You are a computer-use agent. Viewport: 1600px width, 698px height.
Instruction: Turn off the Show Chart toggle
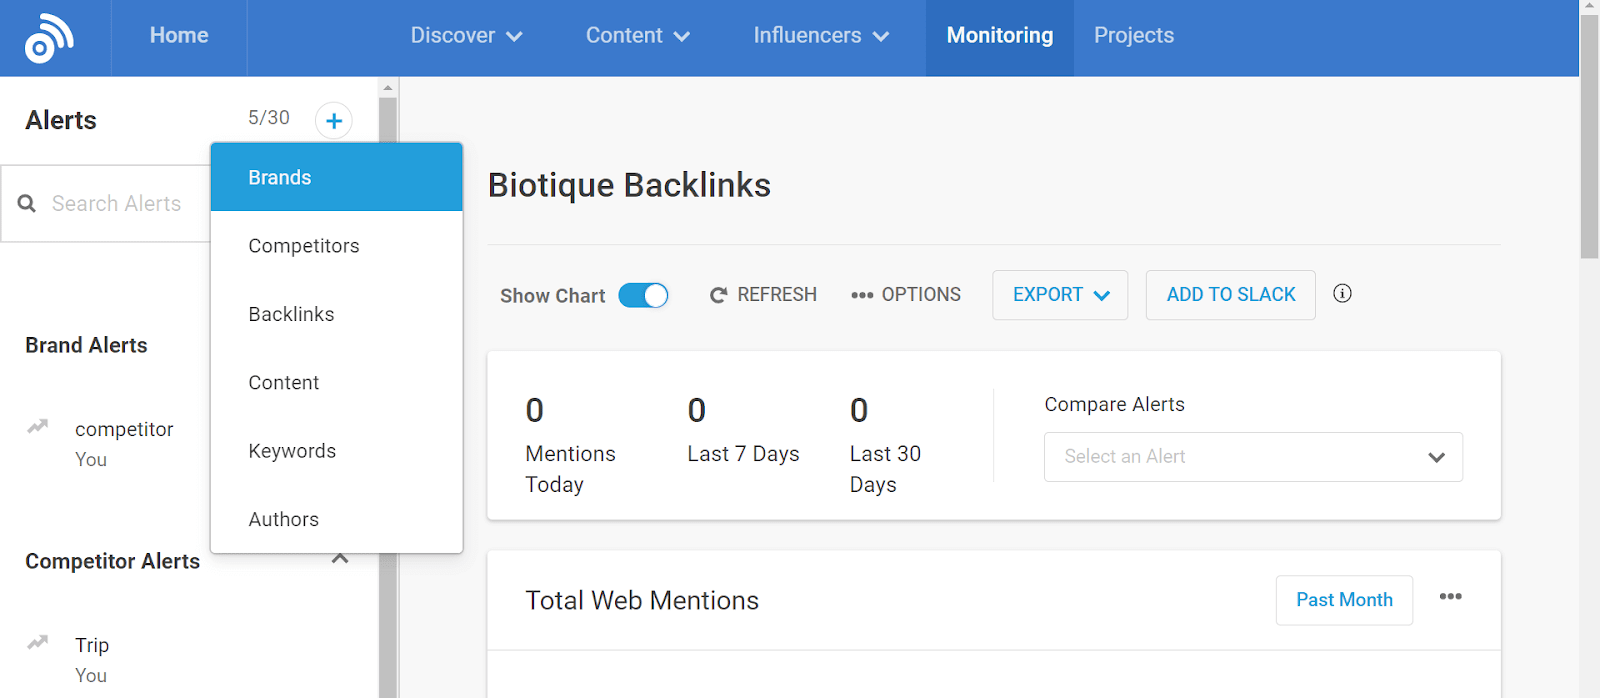pos(643,295)
